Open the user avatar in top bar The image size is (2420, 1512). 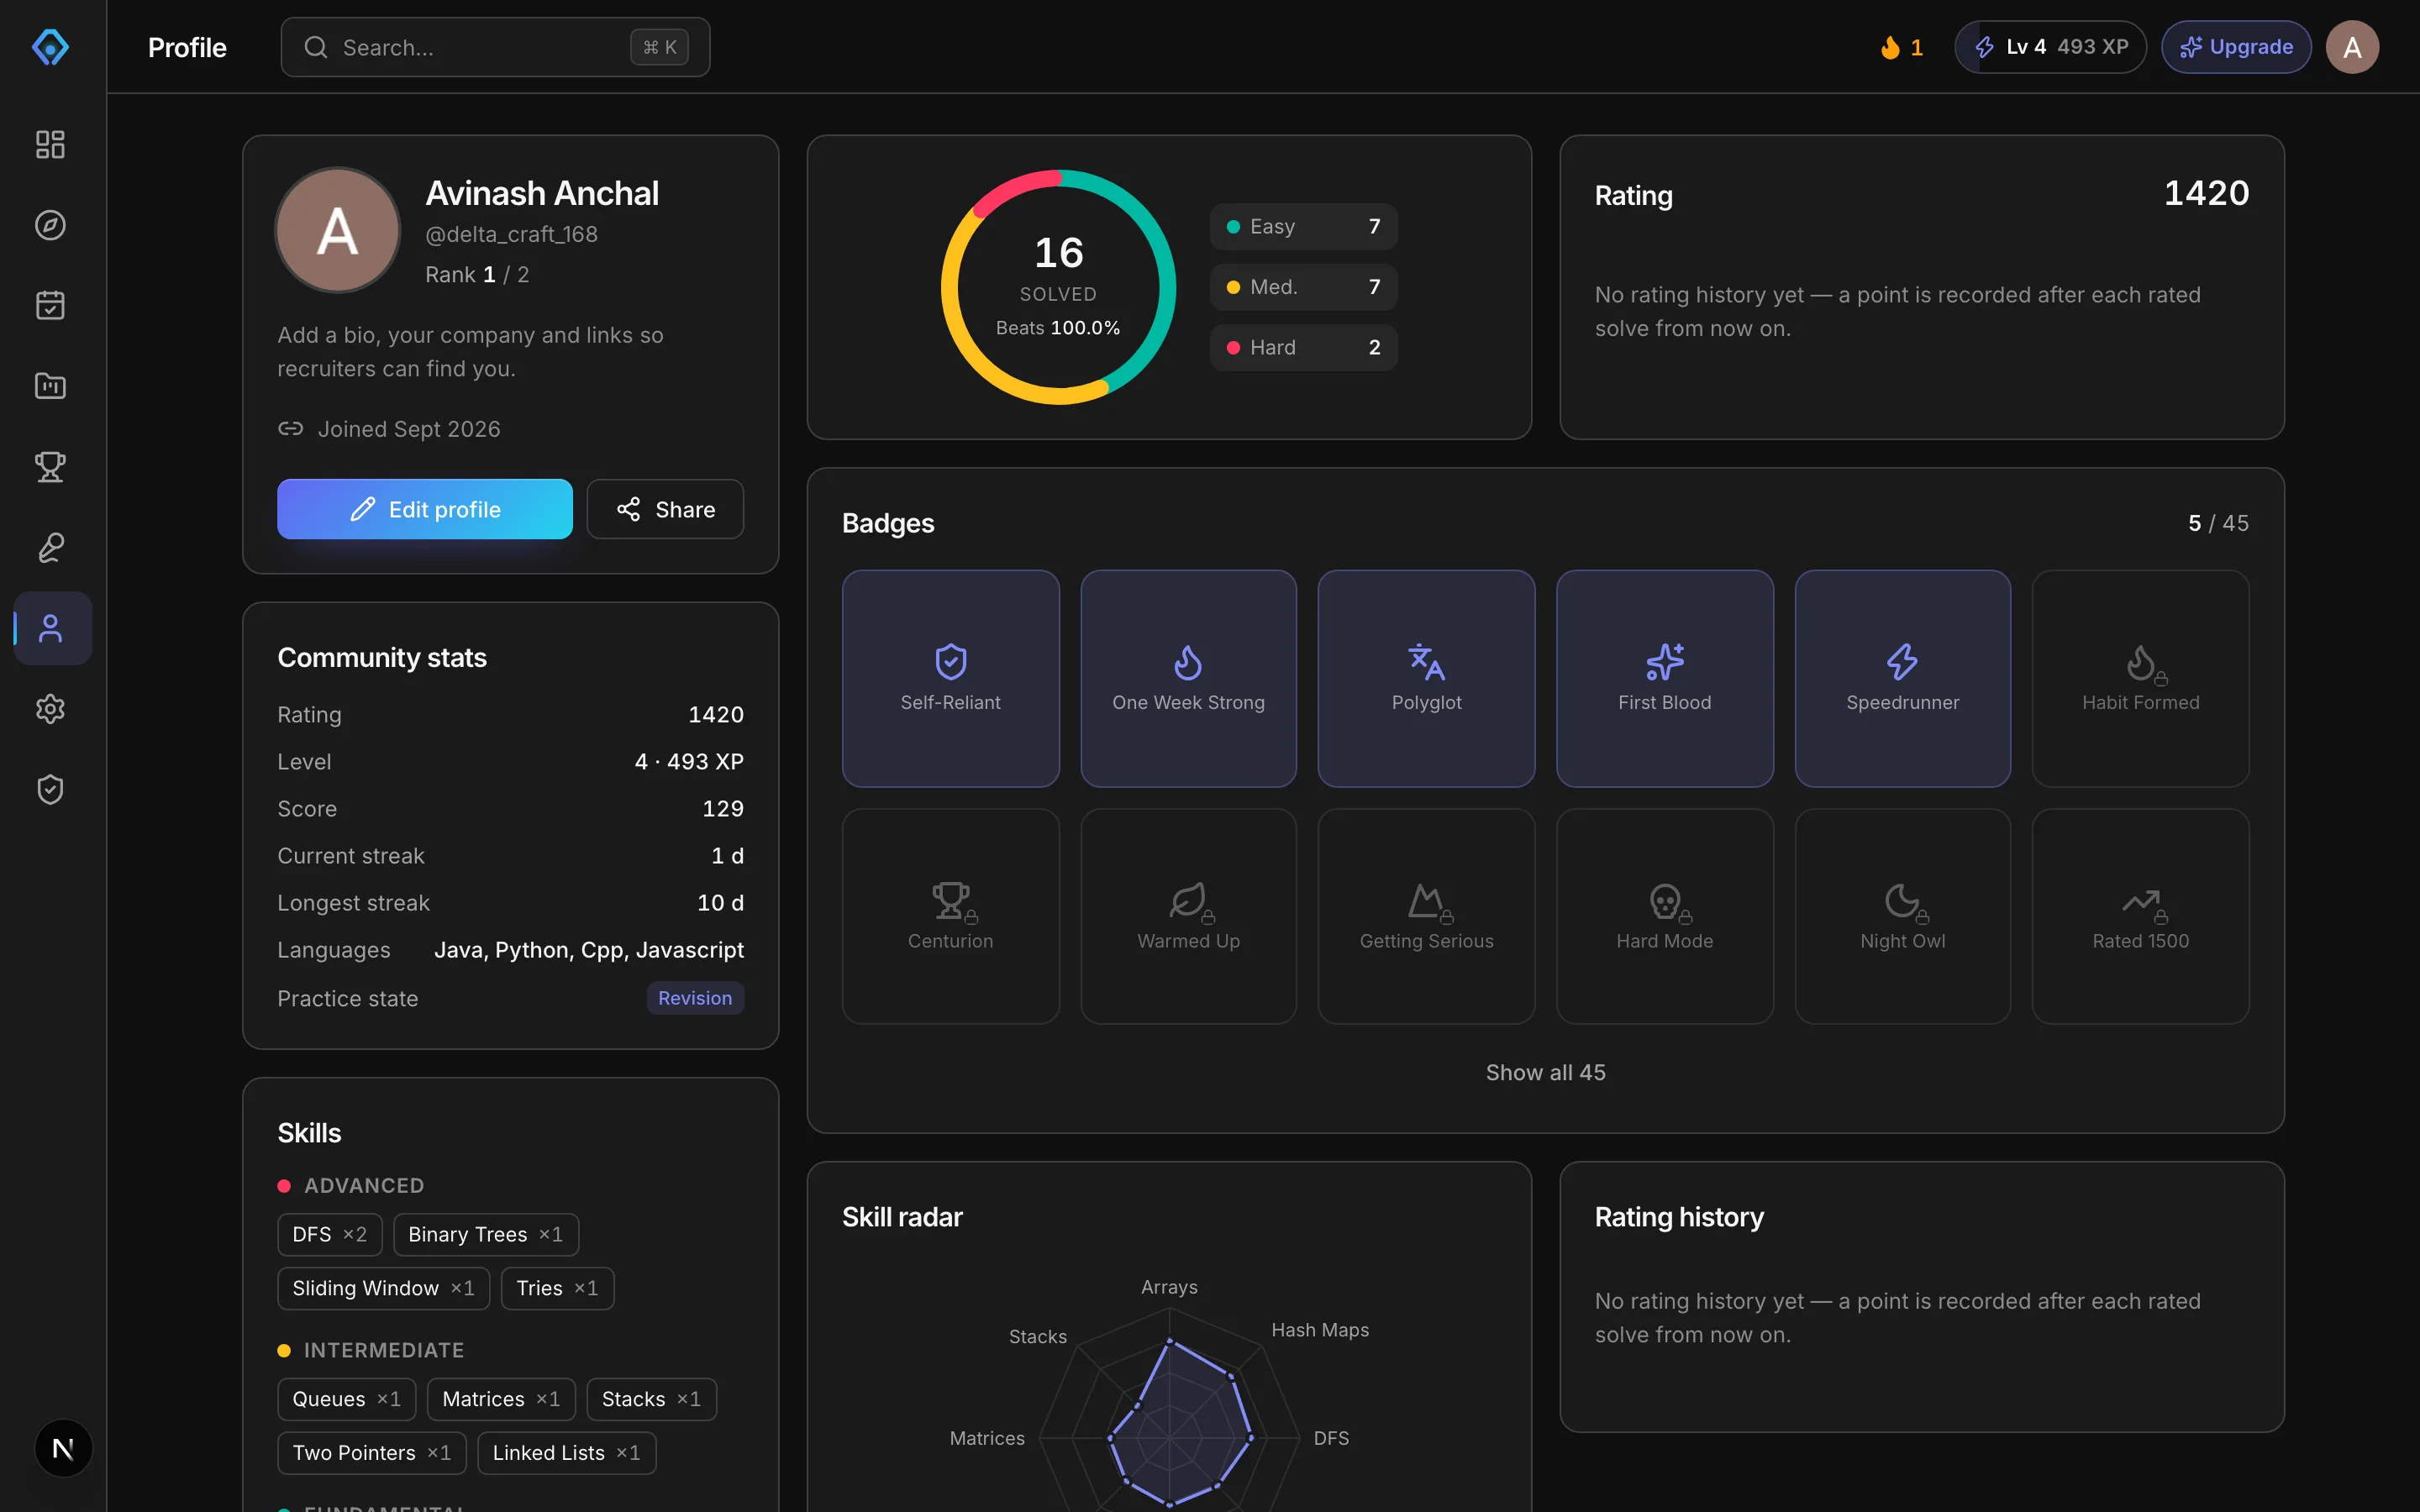point(2352,47)
